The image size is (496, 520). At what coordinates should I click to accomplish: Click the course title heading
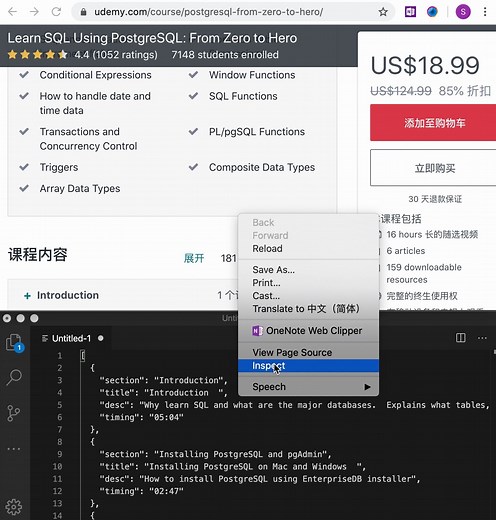(152, 38)
